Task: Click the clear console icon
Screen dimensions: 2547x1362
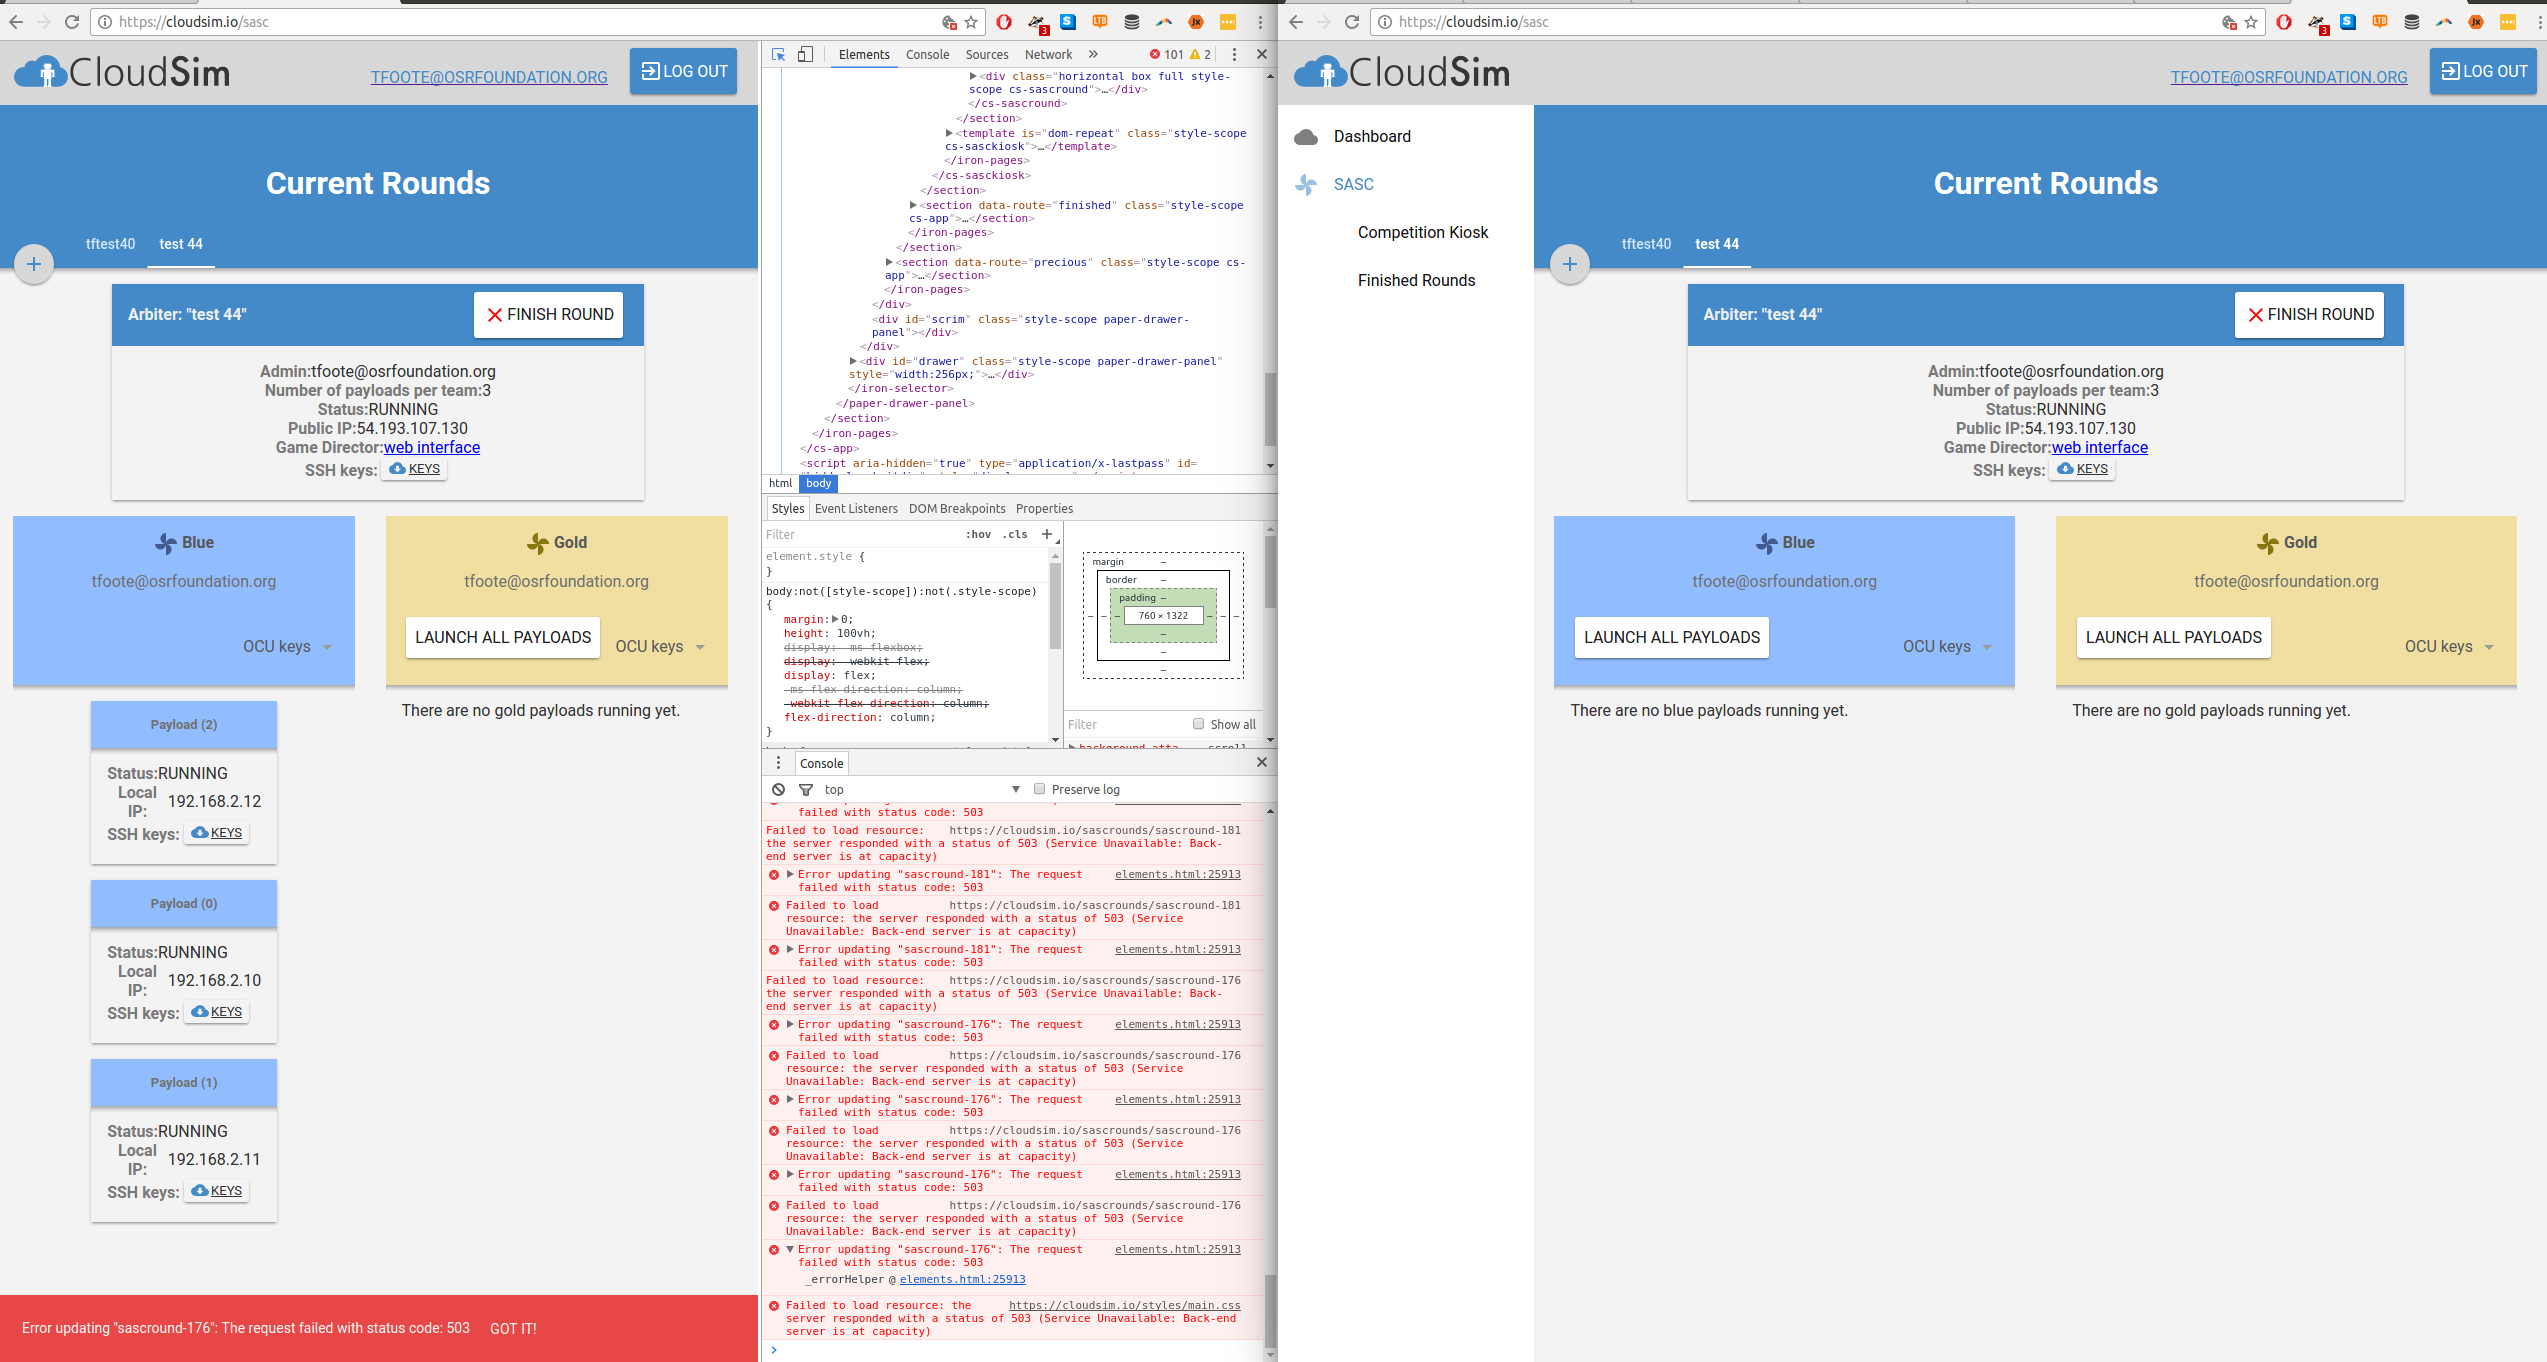Action: click(x=779, y=790)
